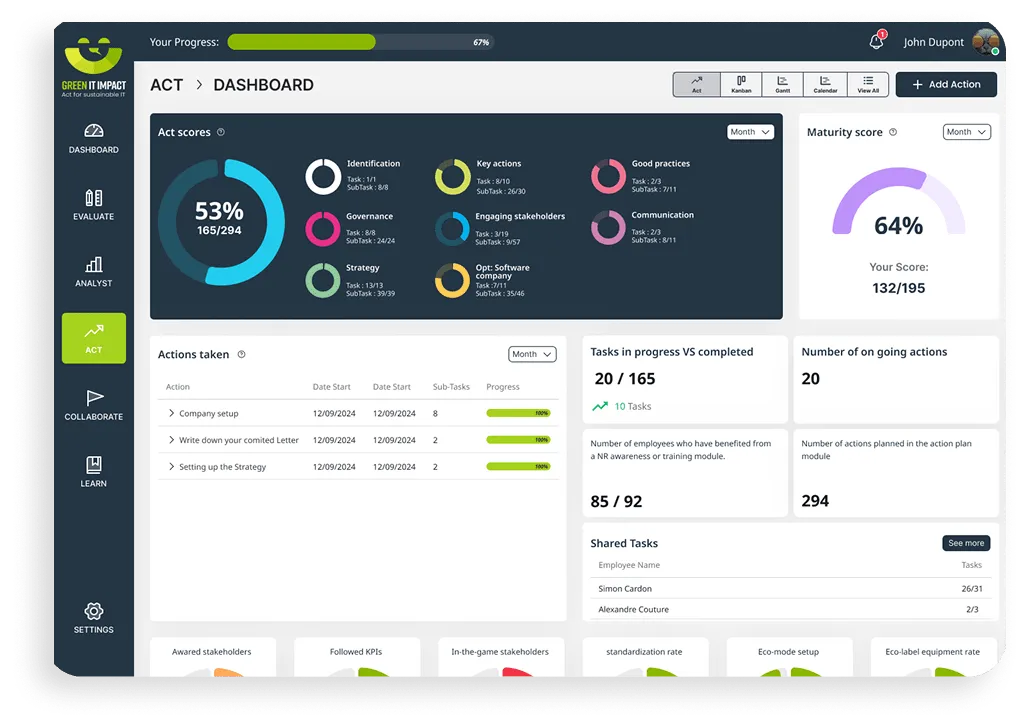
Task: Open the ACT breadcrumb link
Action: (x=167, y=85)
